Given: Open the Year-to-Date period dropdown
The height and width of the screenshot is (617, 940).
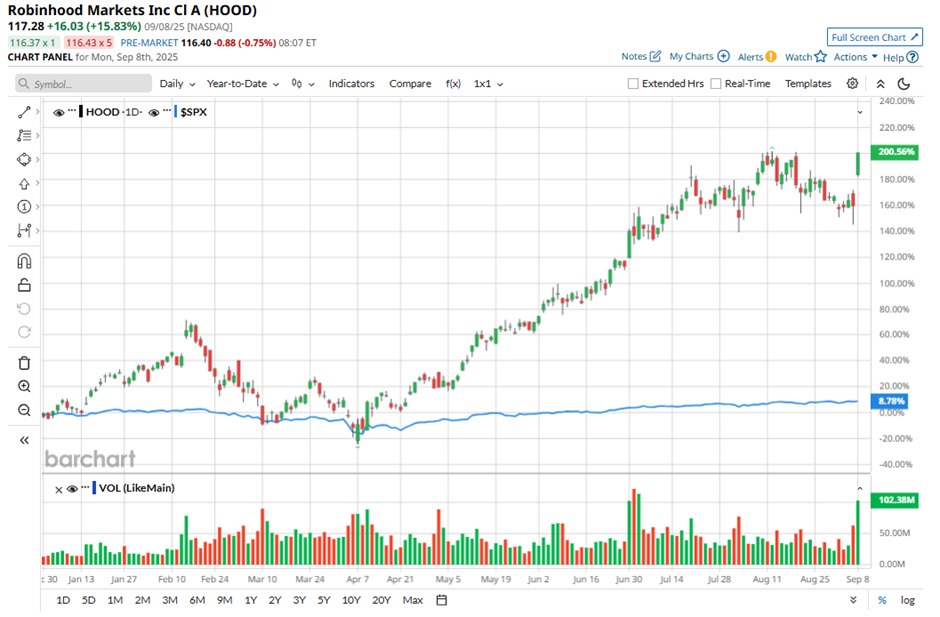Looking at the screenshot, I should [x=243, y=84].
